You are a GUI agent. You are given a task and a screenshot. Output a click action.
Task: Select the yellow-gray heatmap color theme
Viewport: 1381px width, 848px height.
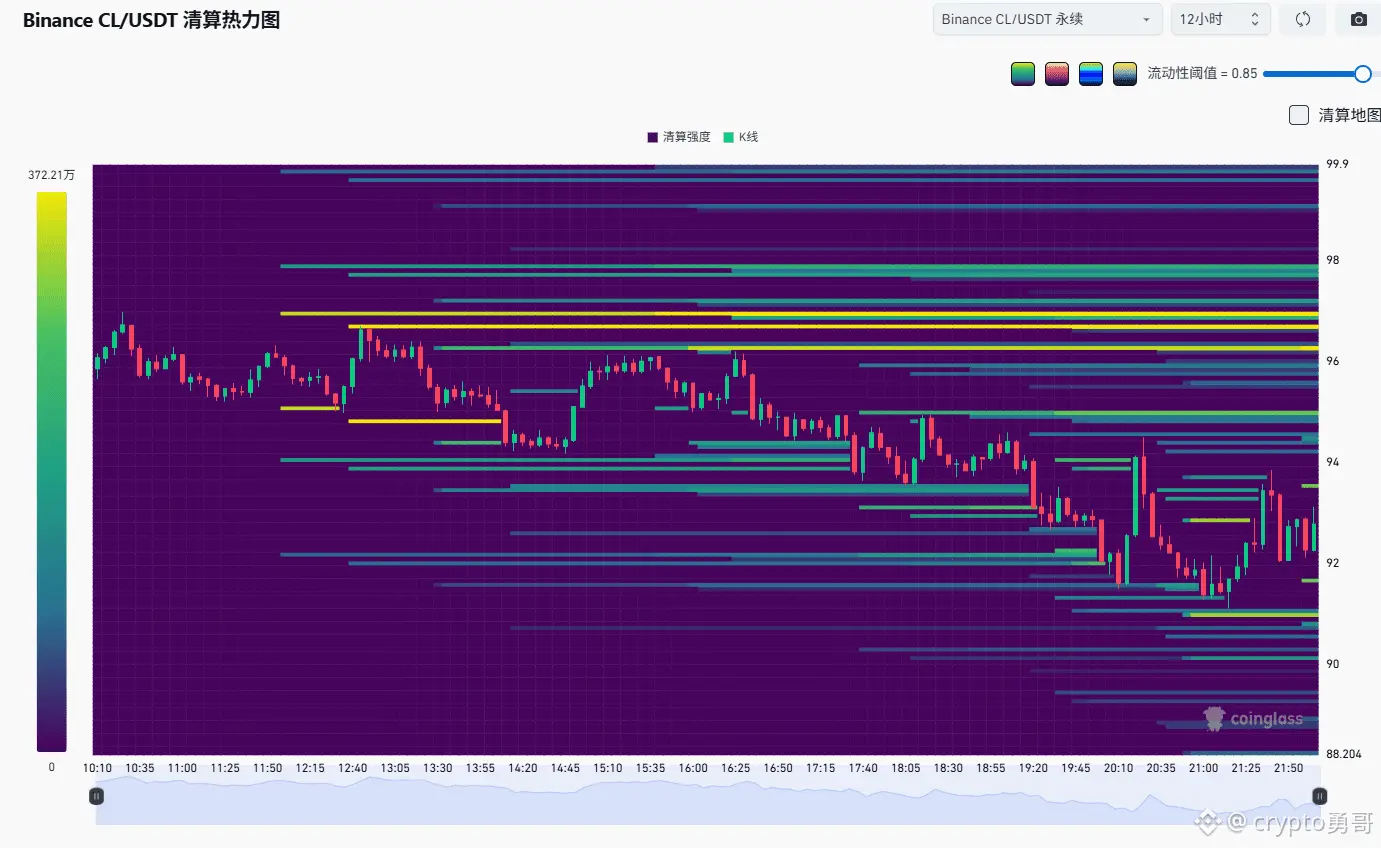[1125, 74]
